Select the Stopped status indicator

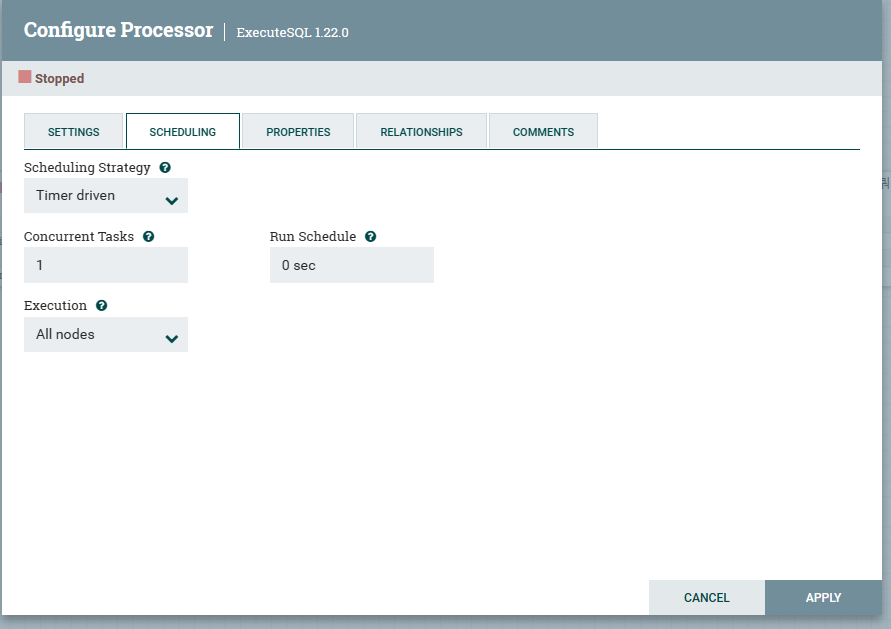[x=51, y=78]
